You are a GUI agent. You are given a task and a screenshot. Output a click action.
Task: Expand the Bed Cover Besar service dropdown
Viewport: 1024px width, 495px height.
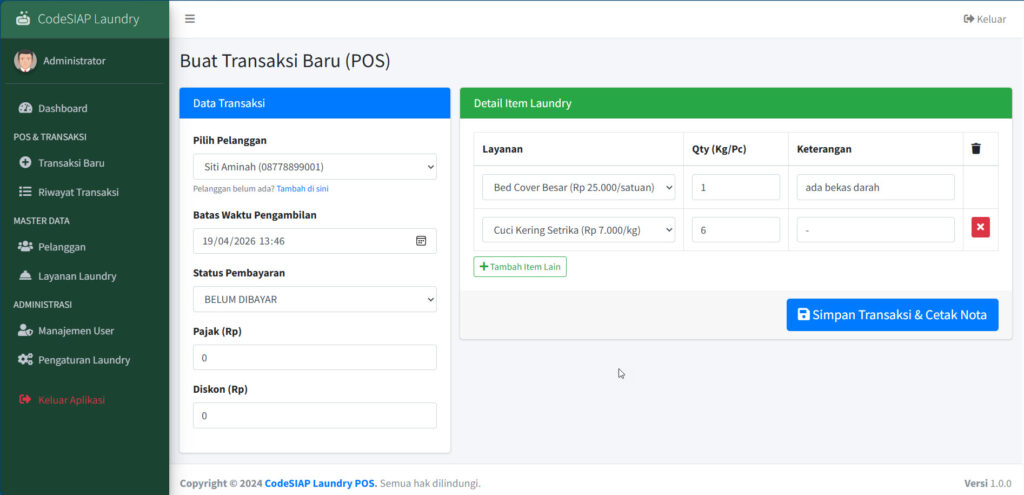tap(578, 187)
